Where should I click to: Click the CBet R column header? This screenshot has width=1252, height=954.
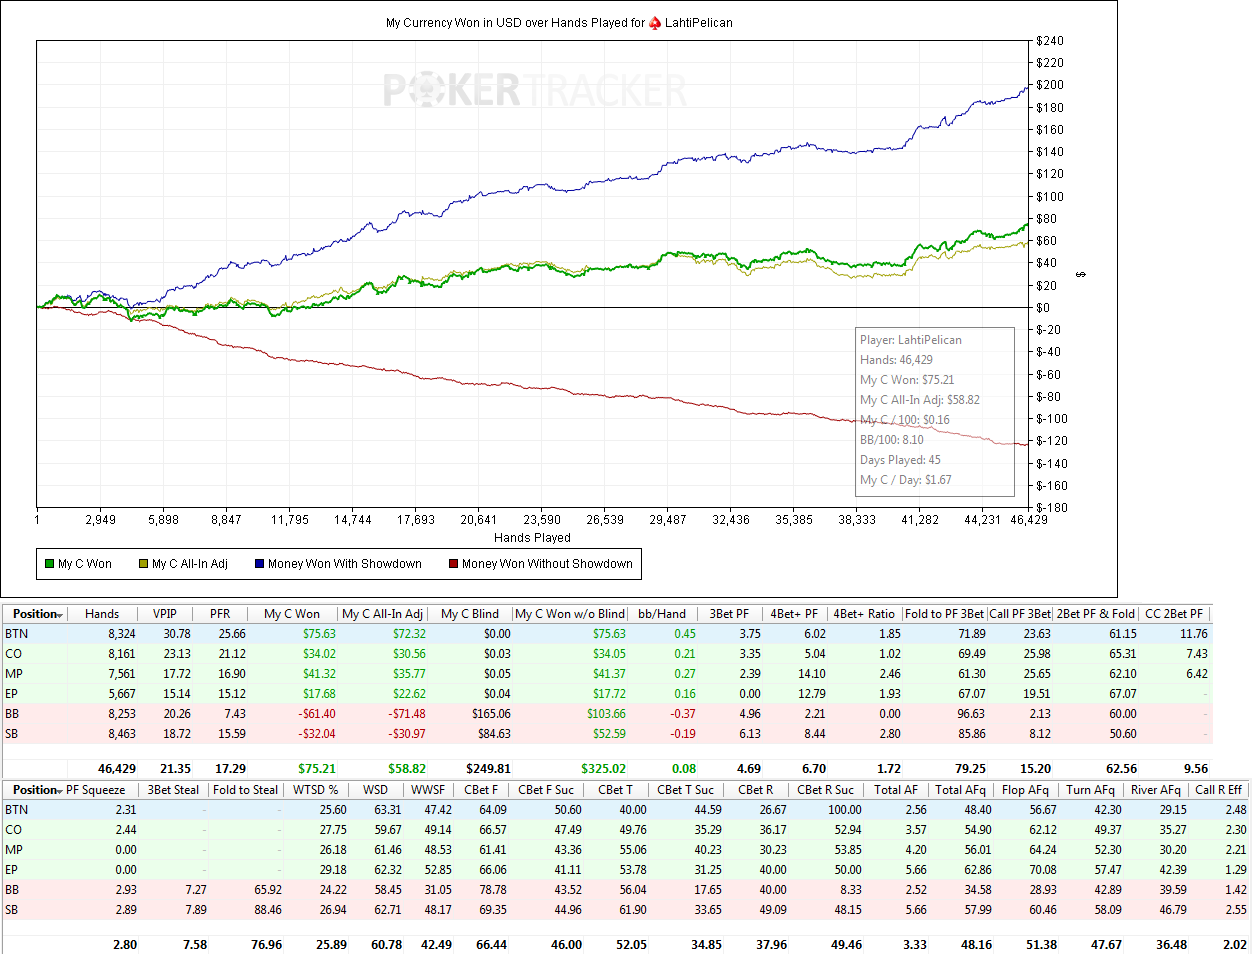(x=756, y=790)
